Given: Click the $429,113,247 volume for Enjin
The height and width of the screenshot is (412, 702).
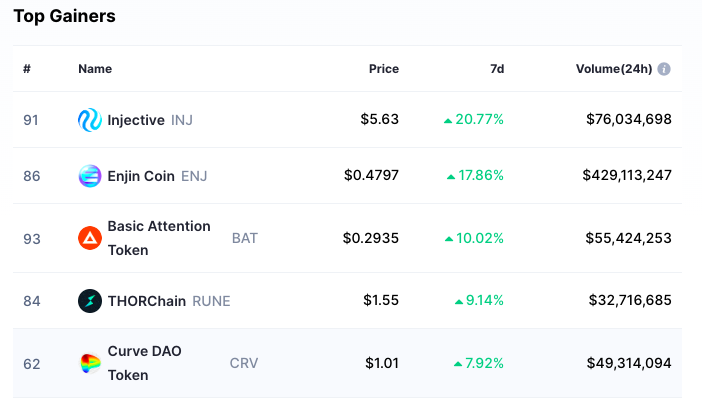Looking at the screenshot, I should 627,175.
